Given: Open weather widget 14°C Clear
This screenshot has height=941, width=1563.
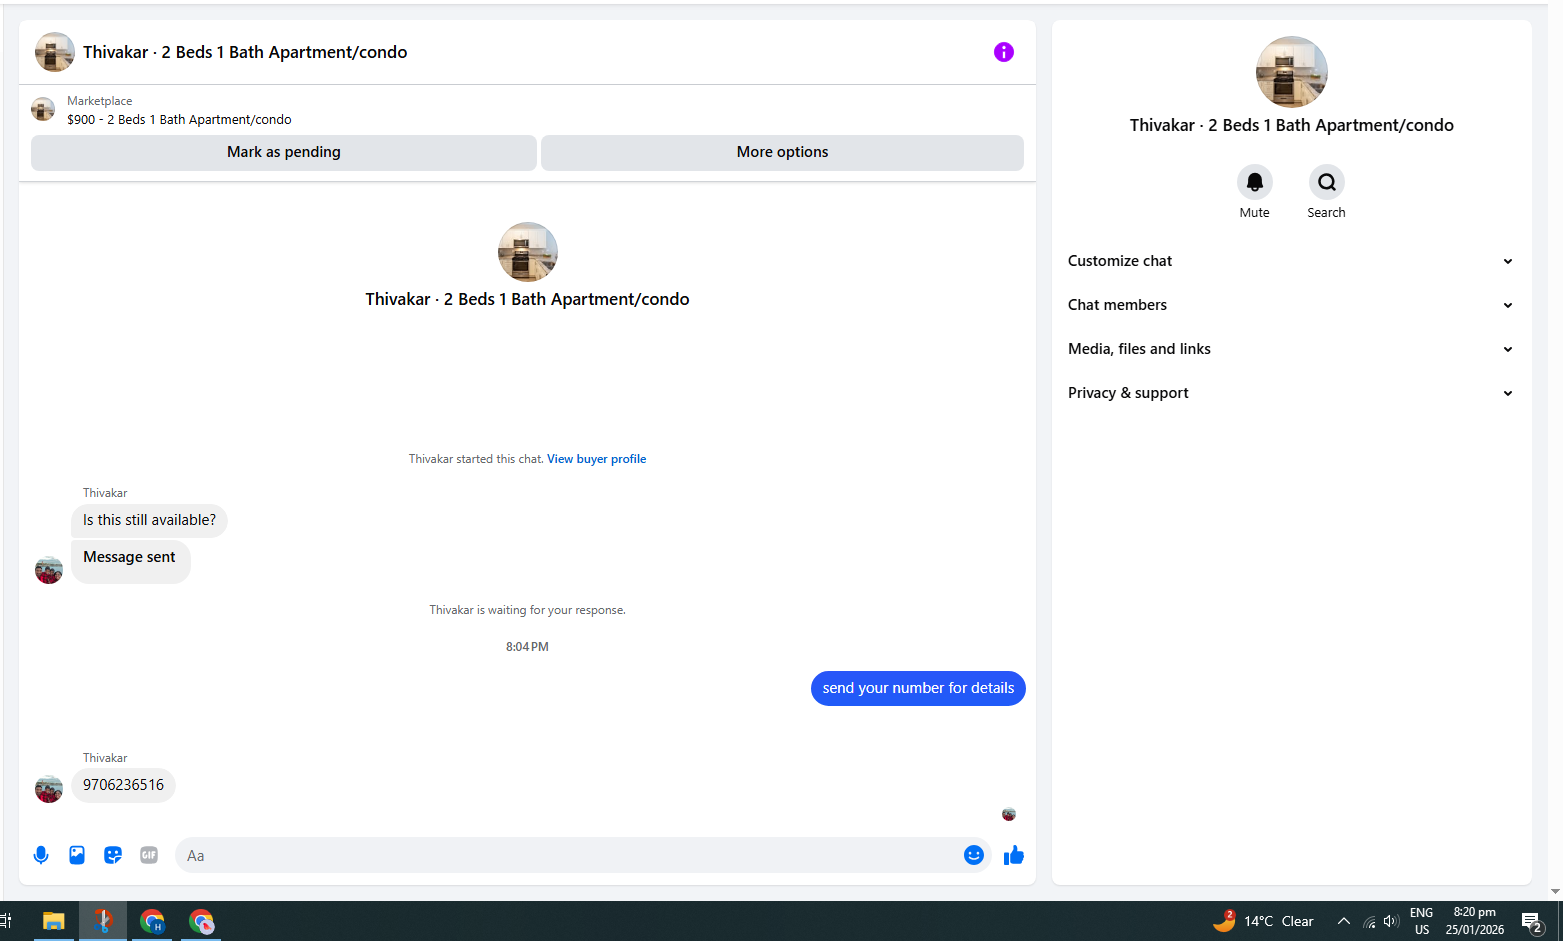Looking at the screenshot, I should click(1263, 921).
